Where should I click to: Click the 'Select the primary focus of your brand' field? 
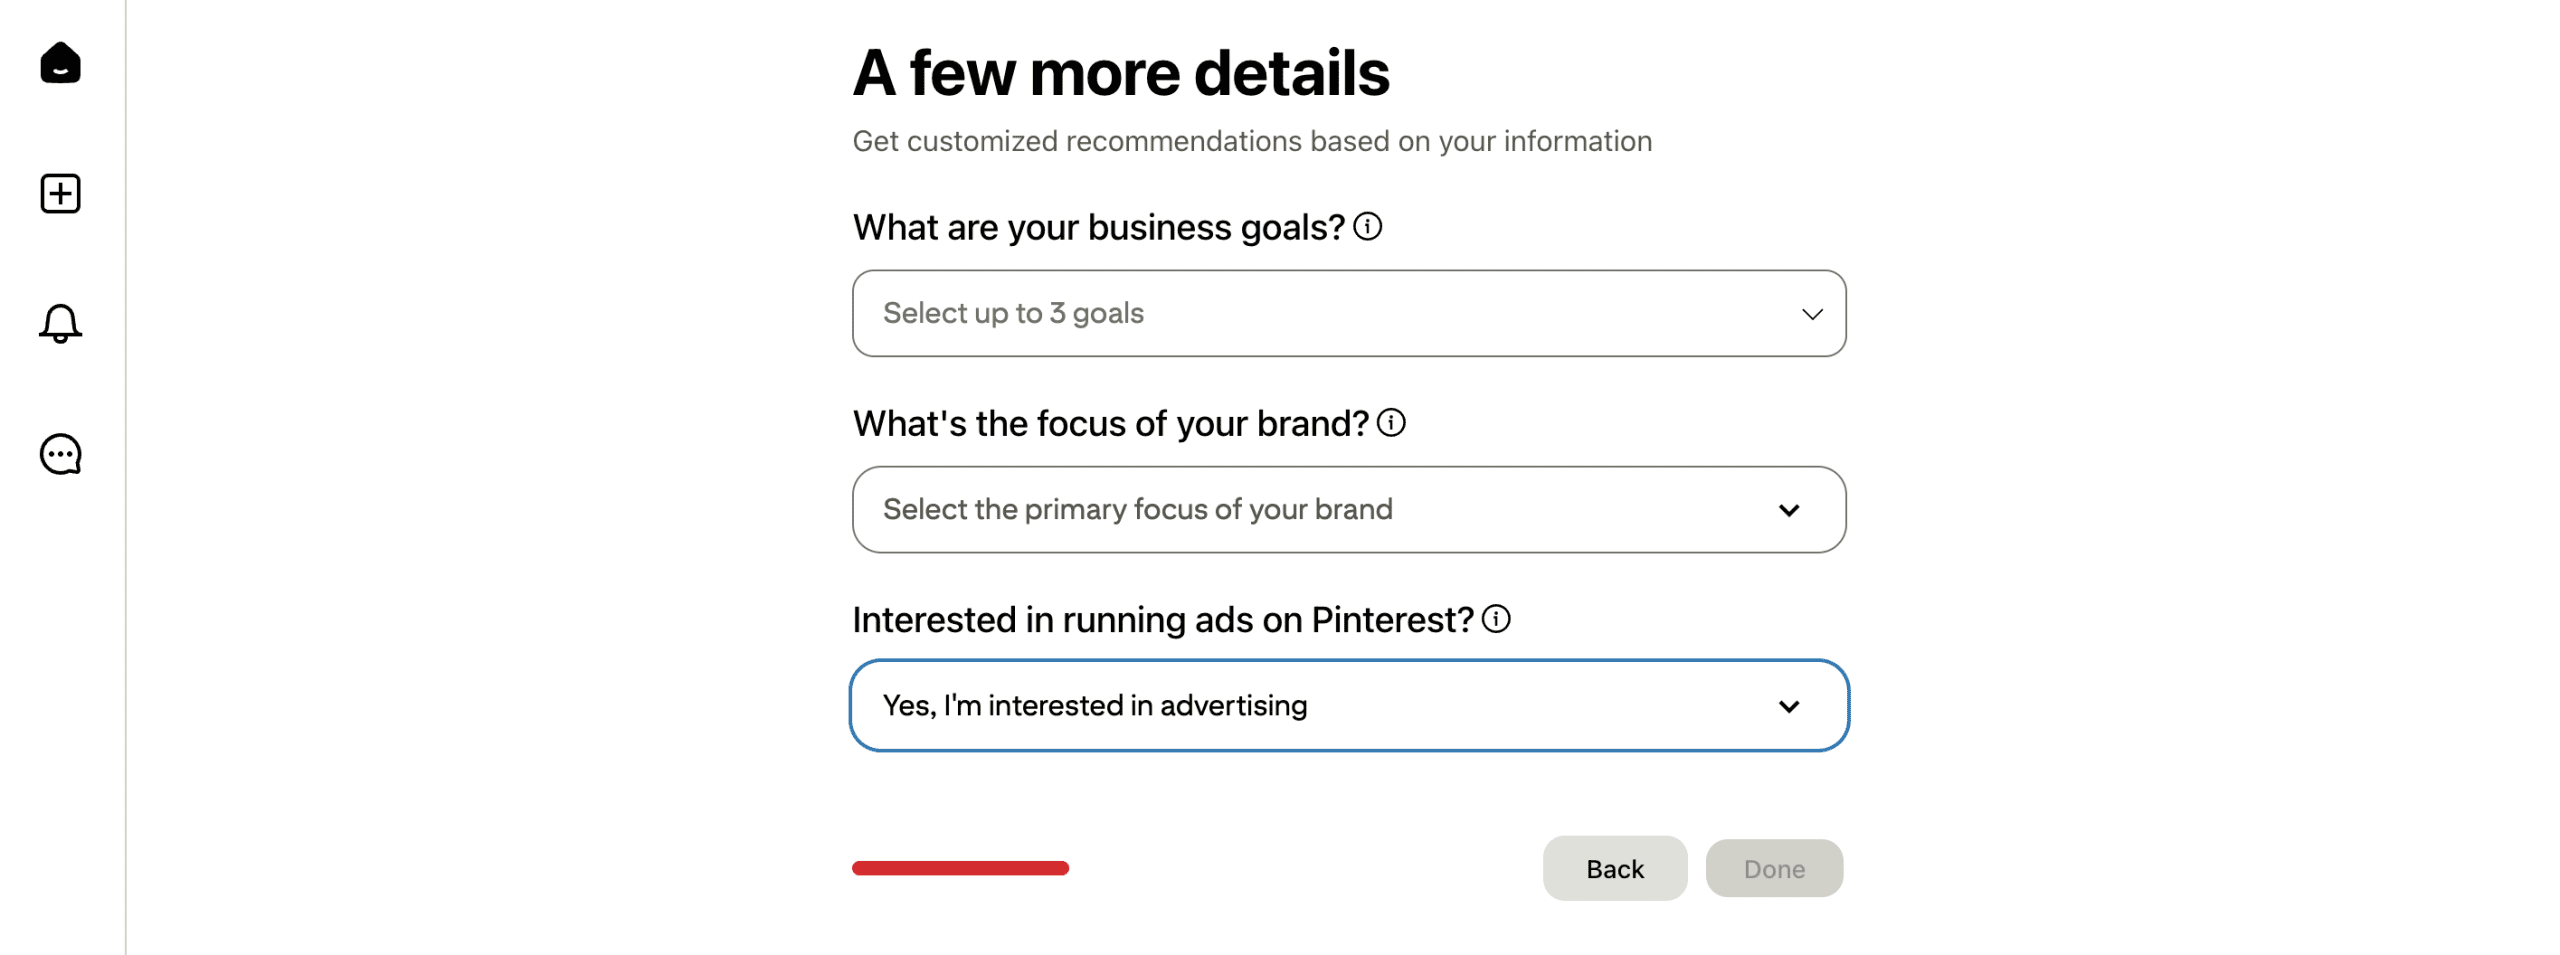pos(1348,510)
